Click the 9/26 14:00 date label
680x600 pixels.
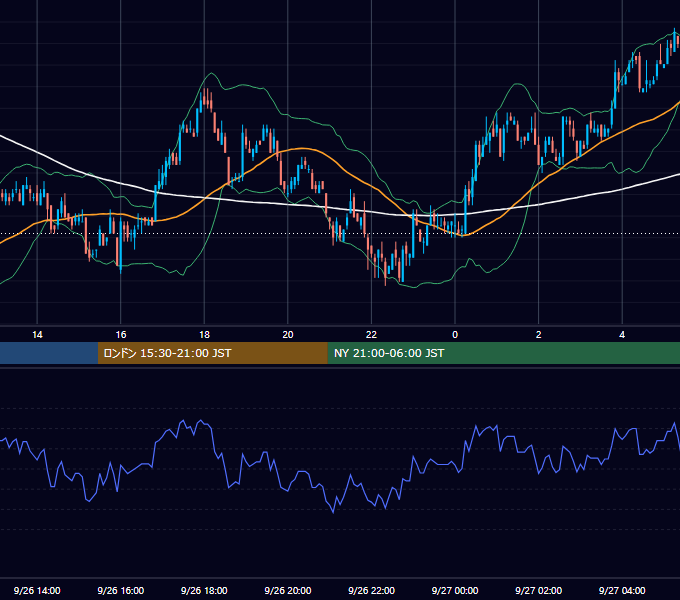[37, 590]
